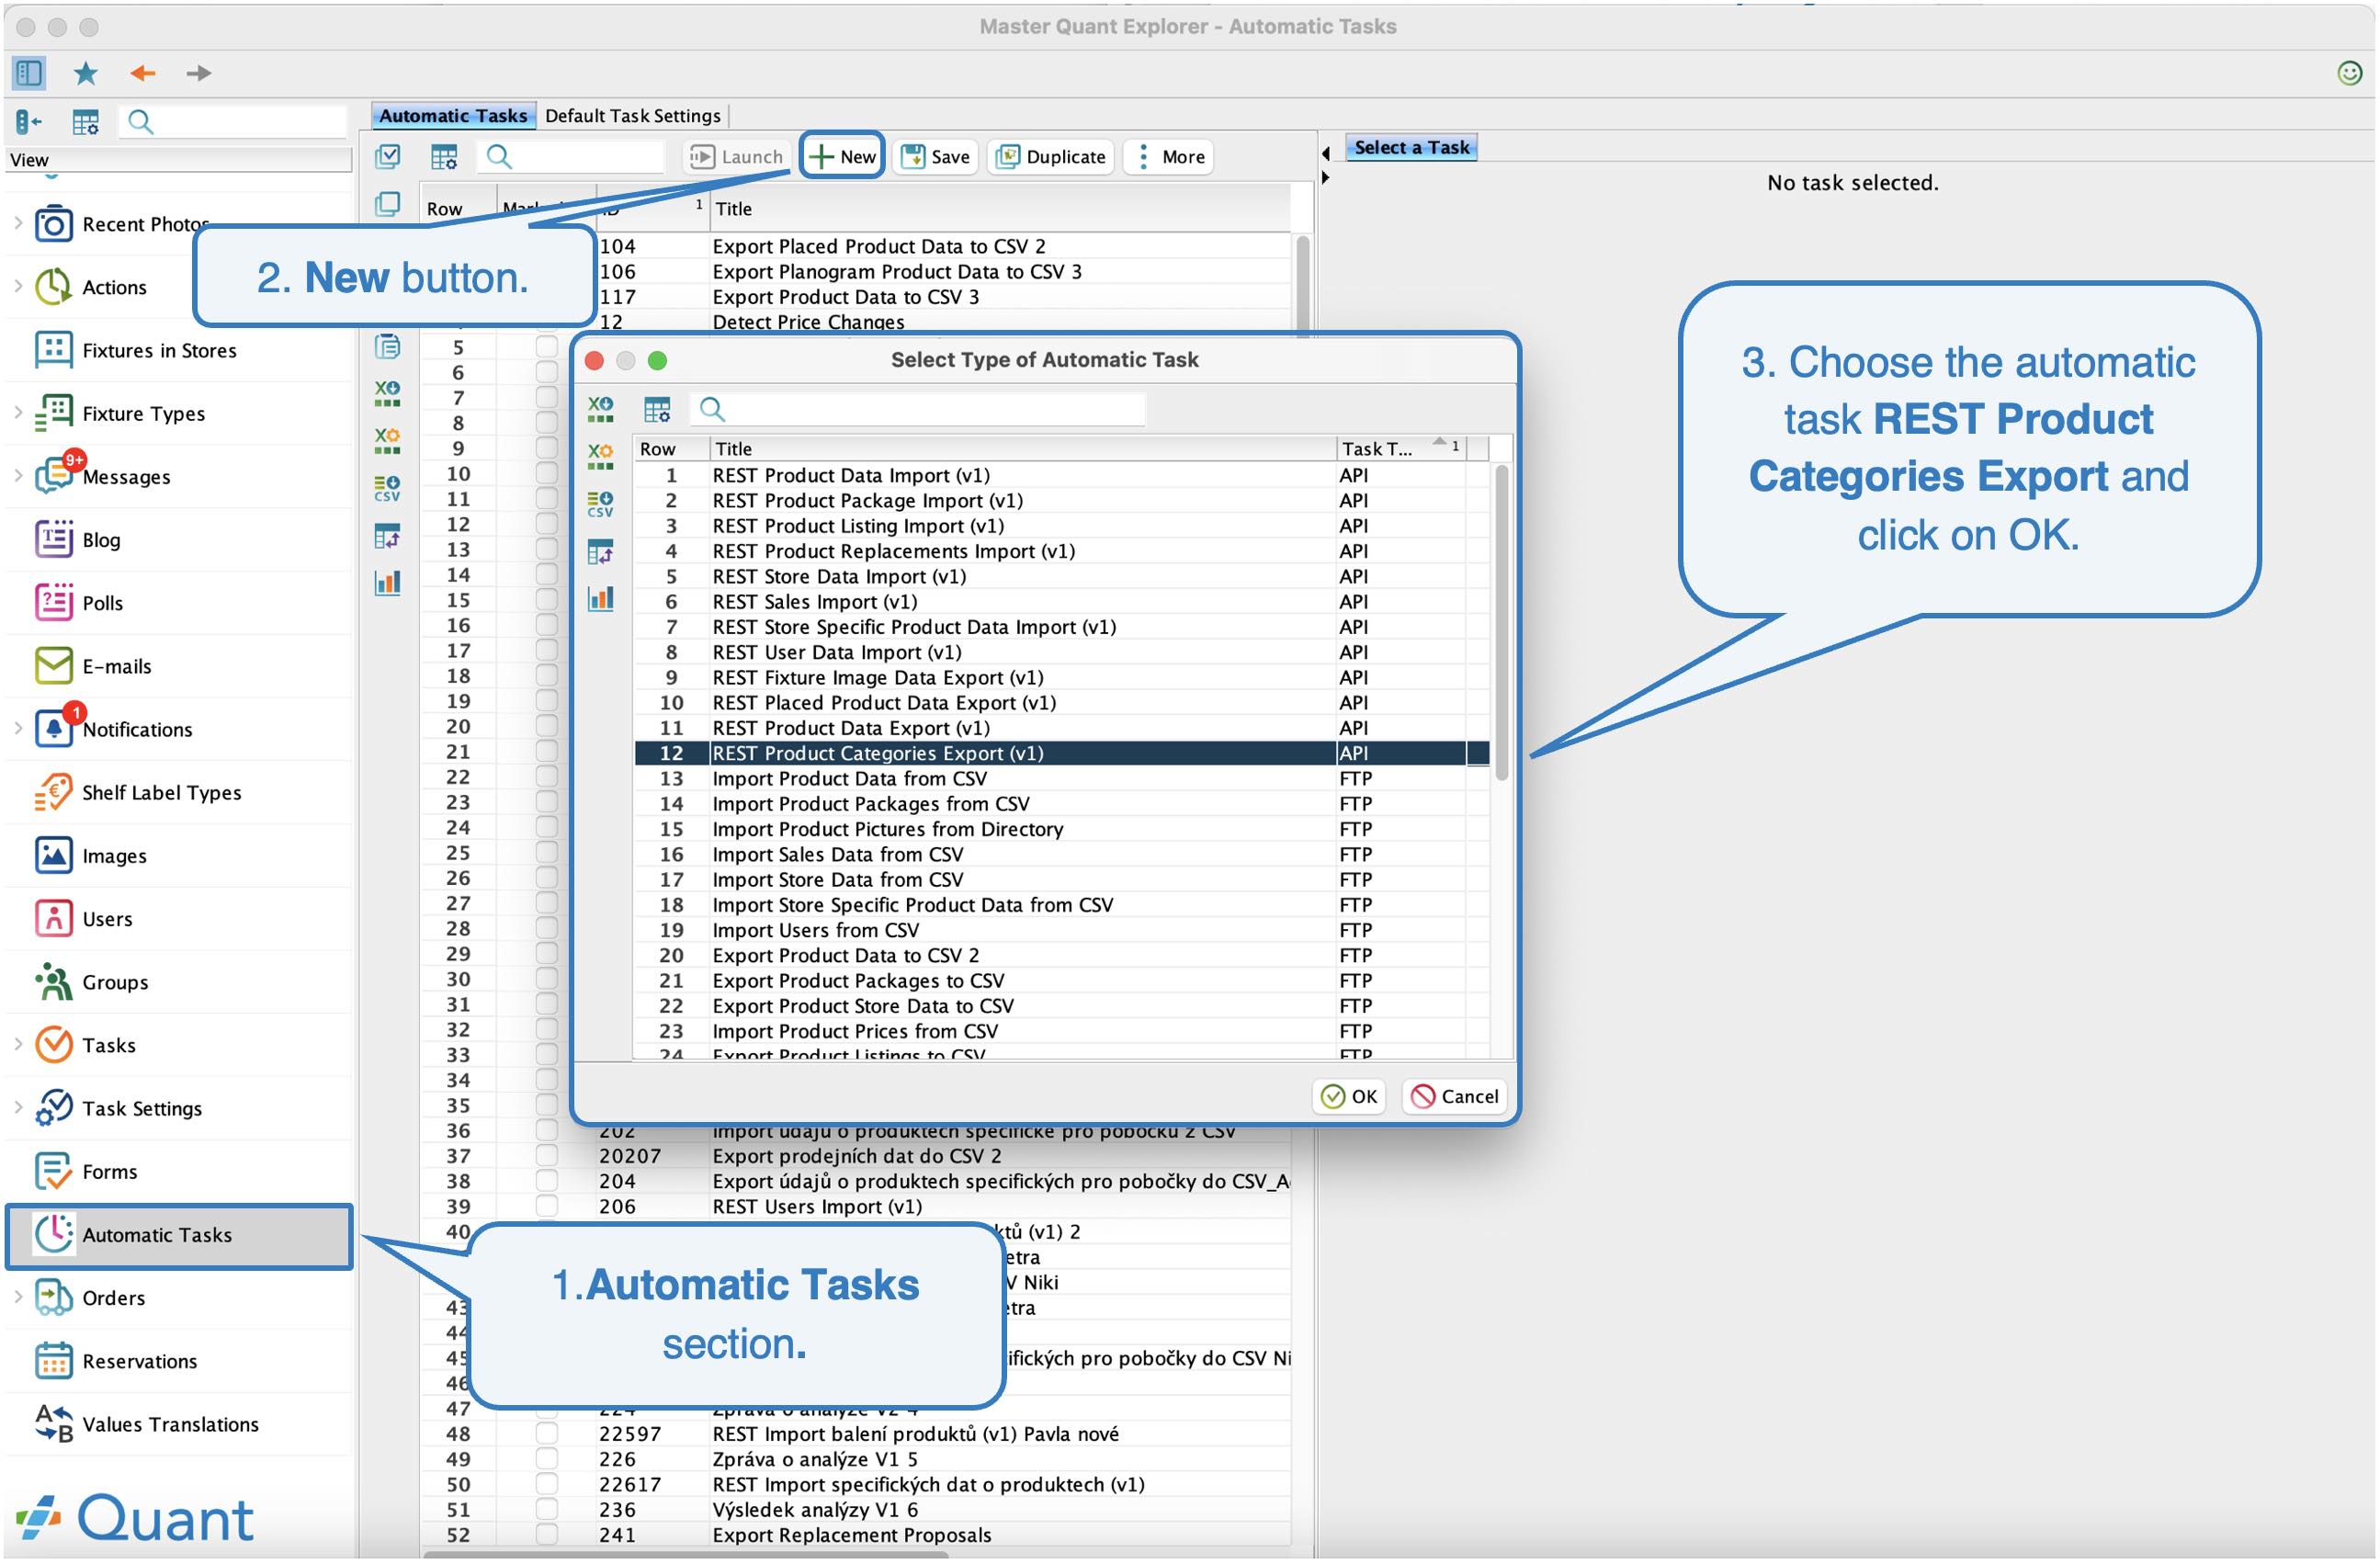Click the Launch button
The height and width of the screenshot is (1564, 2380).
coord(736,157)
